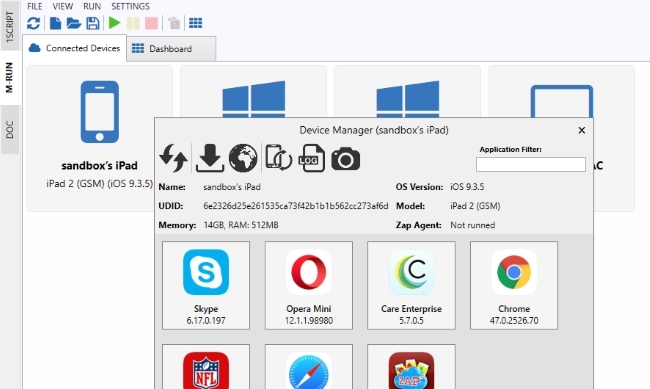The image size is (650, 389).
Task: Select the DOC side tab
Action: (x=10, y=129)
